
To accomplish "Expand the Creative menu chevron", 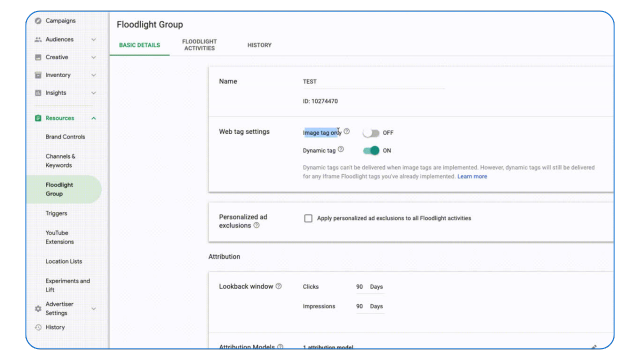I will pyautogui.click(x=93, y=57).
